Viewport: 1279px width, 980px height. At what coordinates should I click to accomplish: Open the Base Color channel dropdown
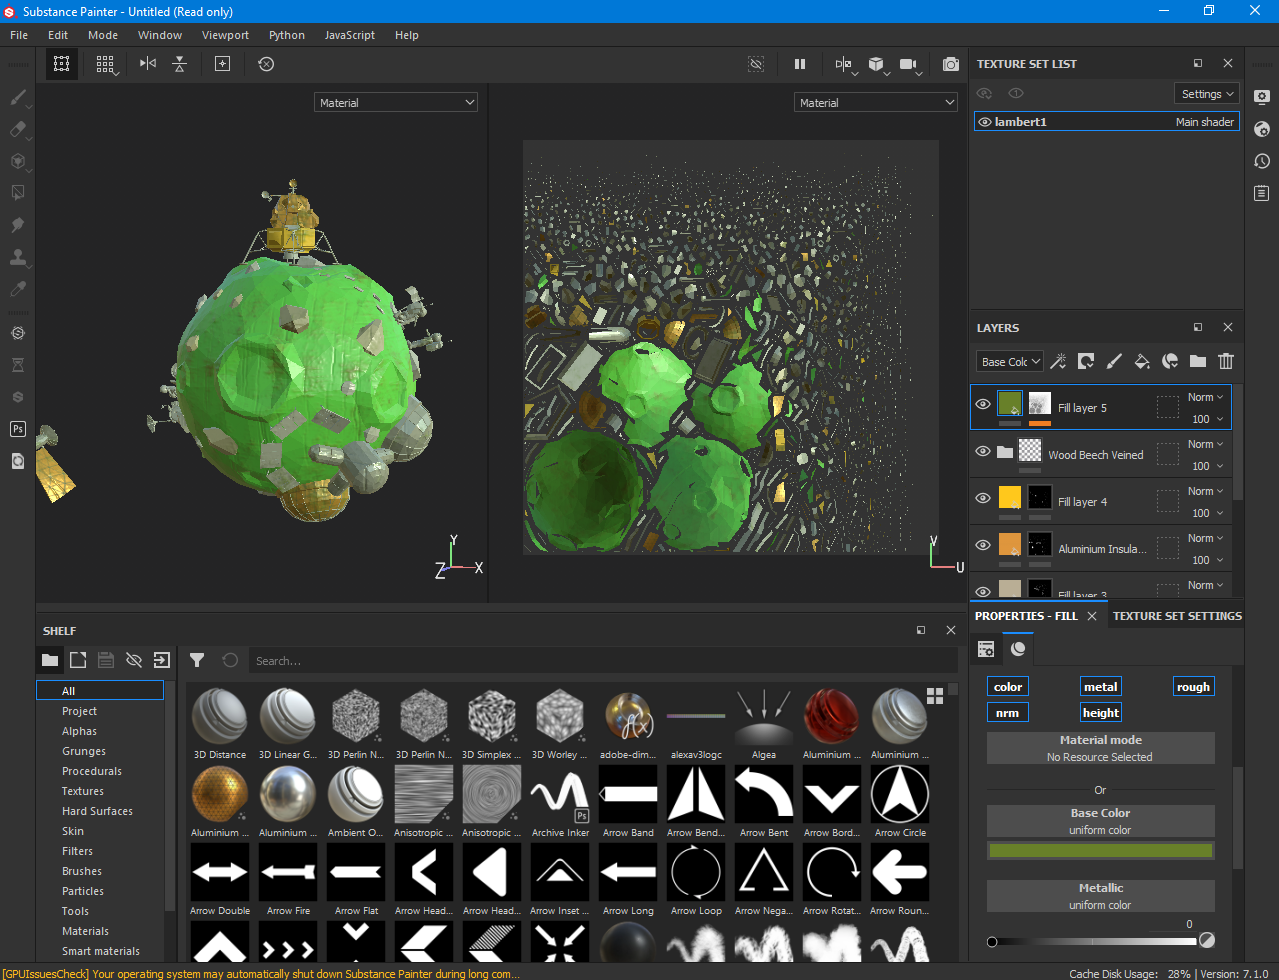pyautogui.click(x=1010, y=362)
